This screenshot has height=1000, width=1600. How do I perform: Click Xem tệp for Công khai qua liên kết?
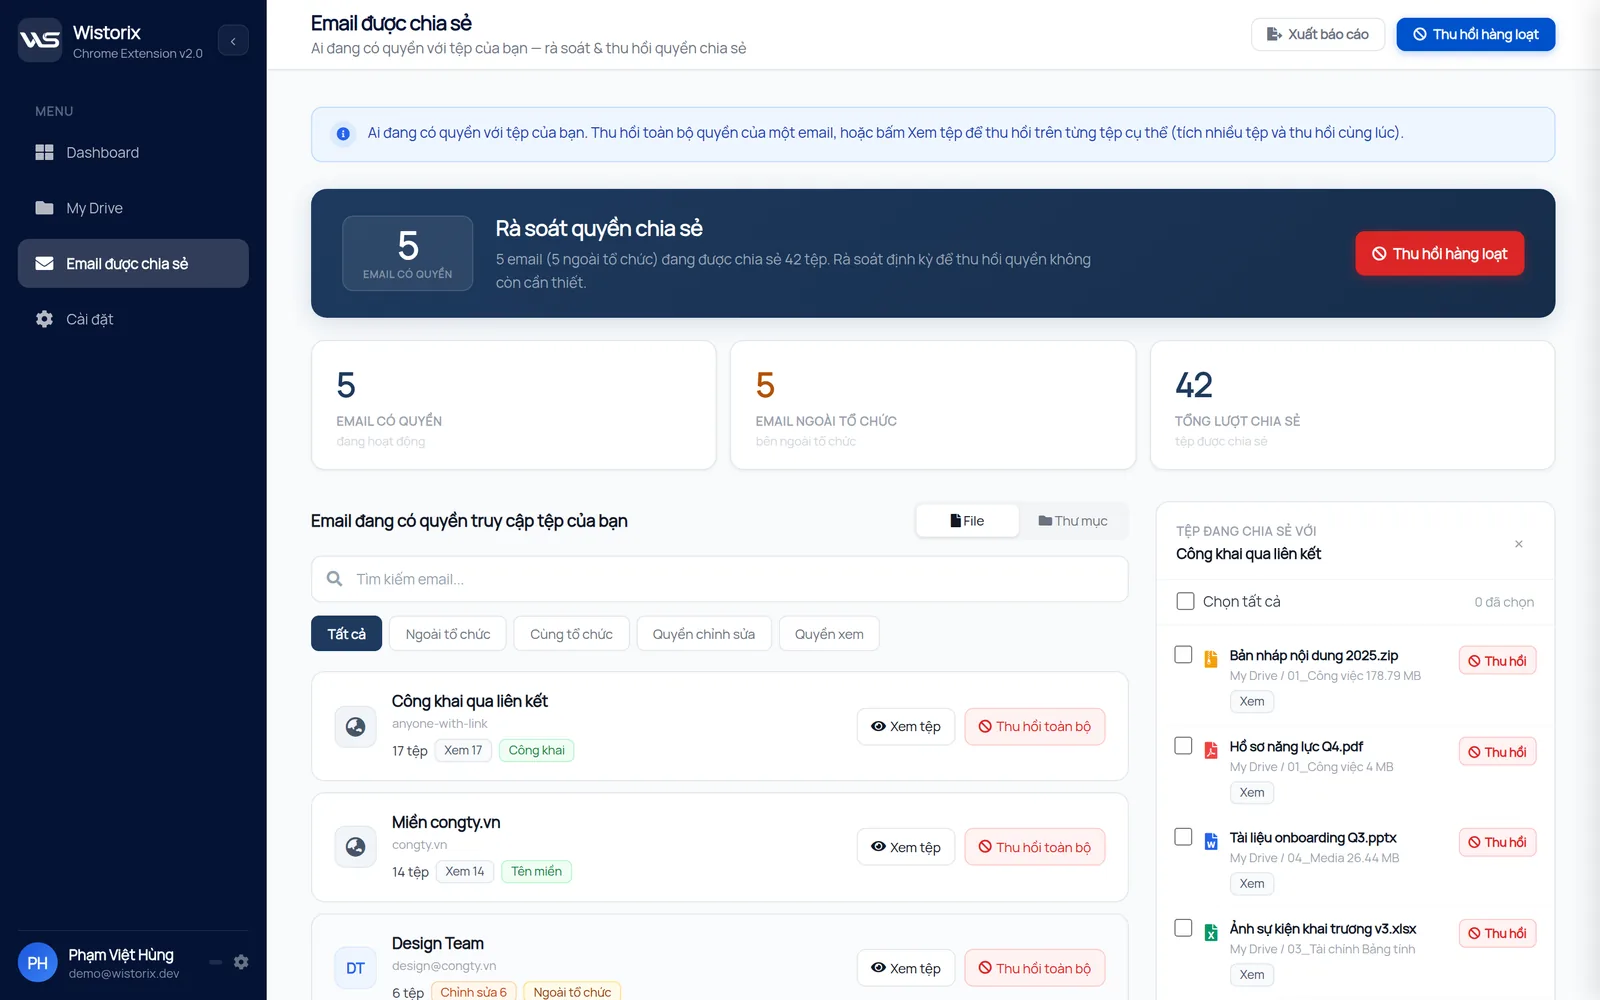906,726
